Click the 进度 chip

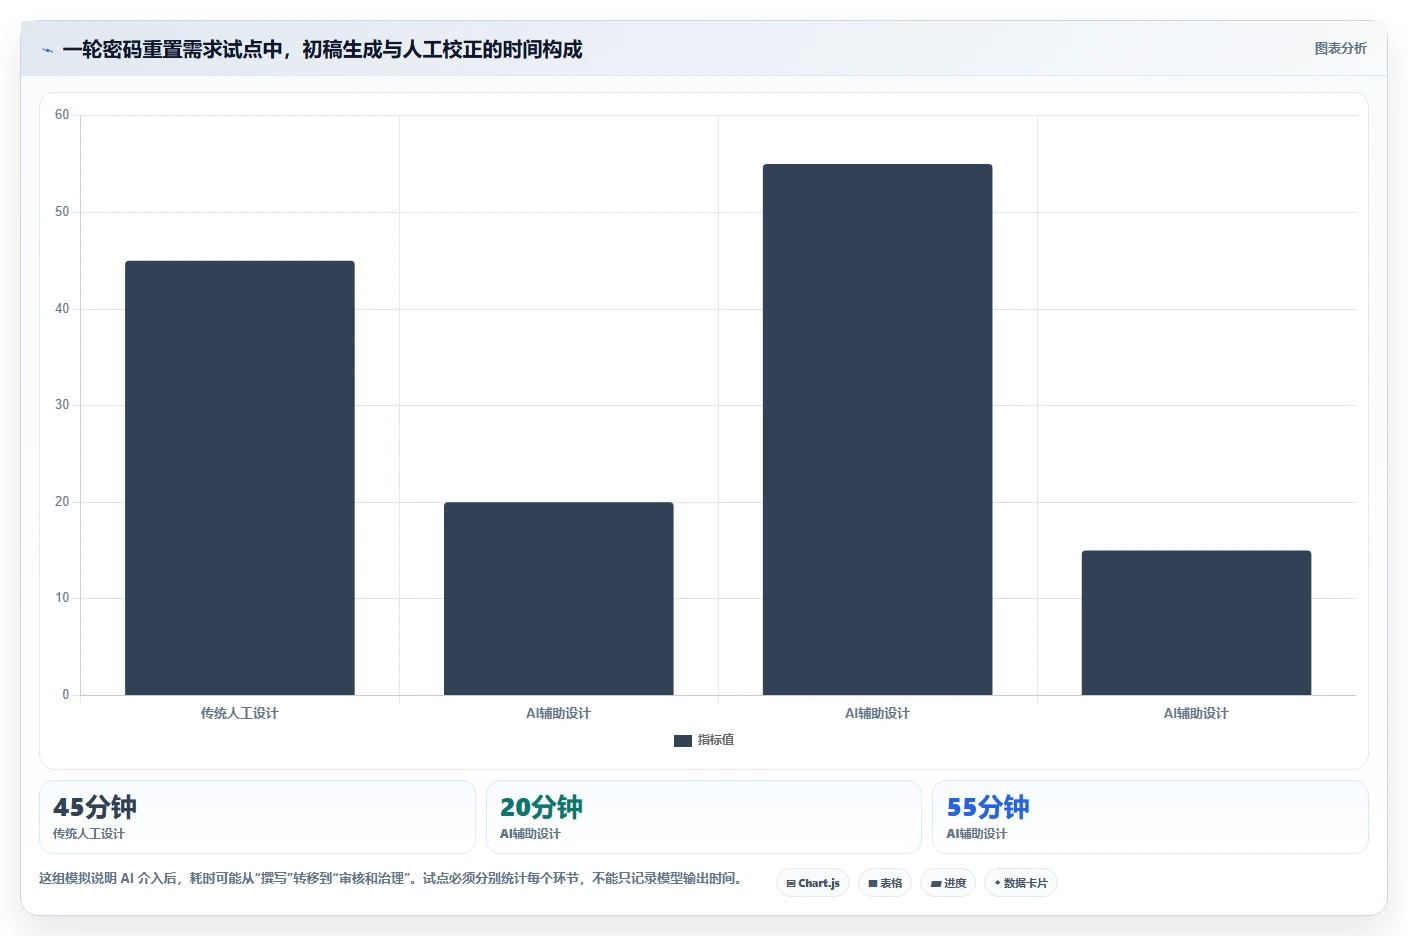coord(948,883)
